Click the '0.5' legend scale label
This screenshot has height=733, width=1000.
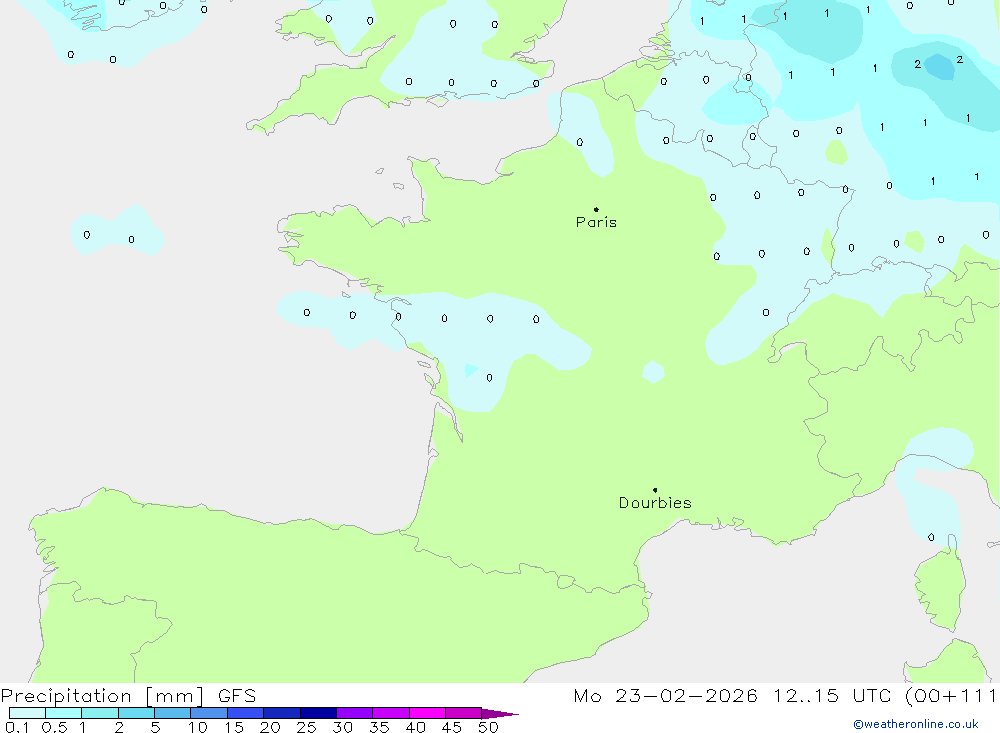pyautogui.click(x=54, y=727)
